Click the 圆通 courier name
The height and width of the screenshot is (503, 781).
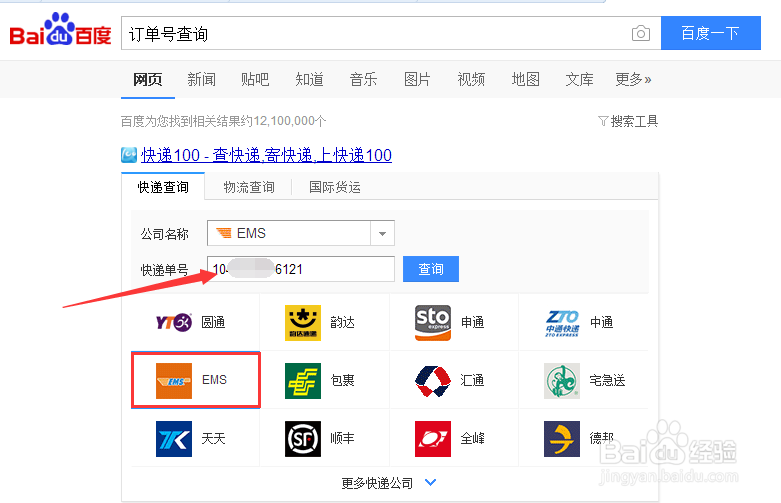pyautogui.click(x=213, y=322)
